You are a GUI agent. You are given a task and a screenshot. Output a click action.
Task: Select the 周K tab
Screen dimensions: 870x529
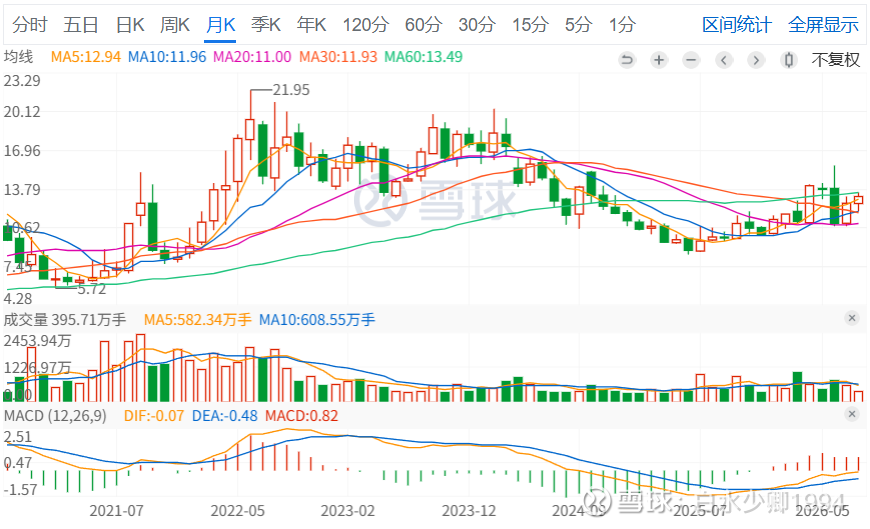click(175, 25)
